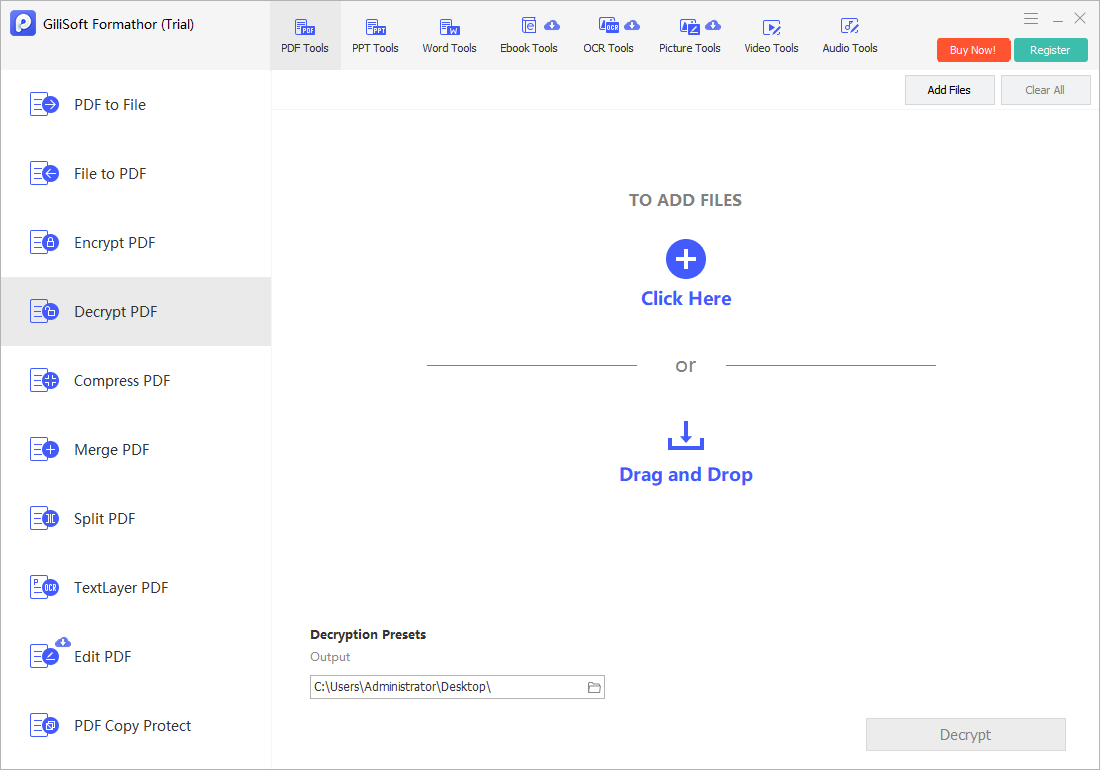Click the Ebook Tools cloud download icon
Viewport: 1100px width, 770px height.
pyautogui.click(x=552, y=25)
